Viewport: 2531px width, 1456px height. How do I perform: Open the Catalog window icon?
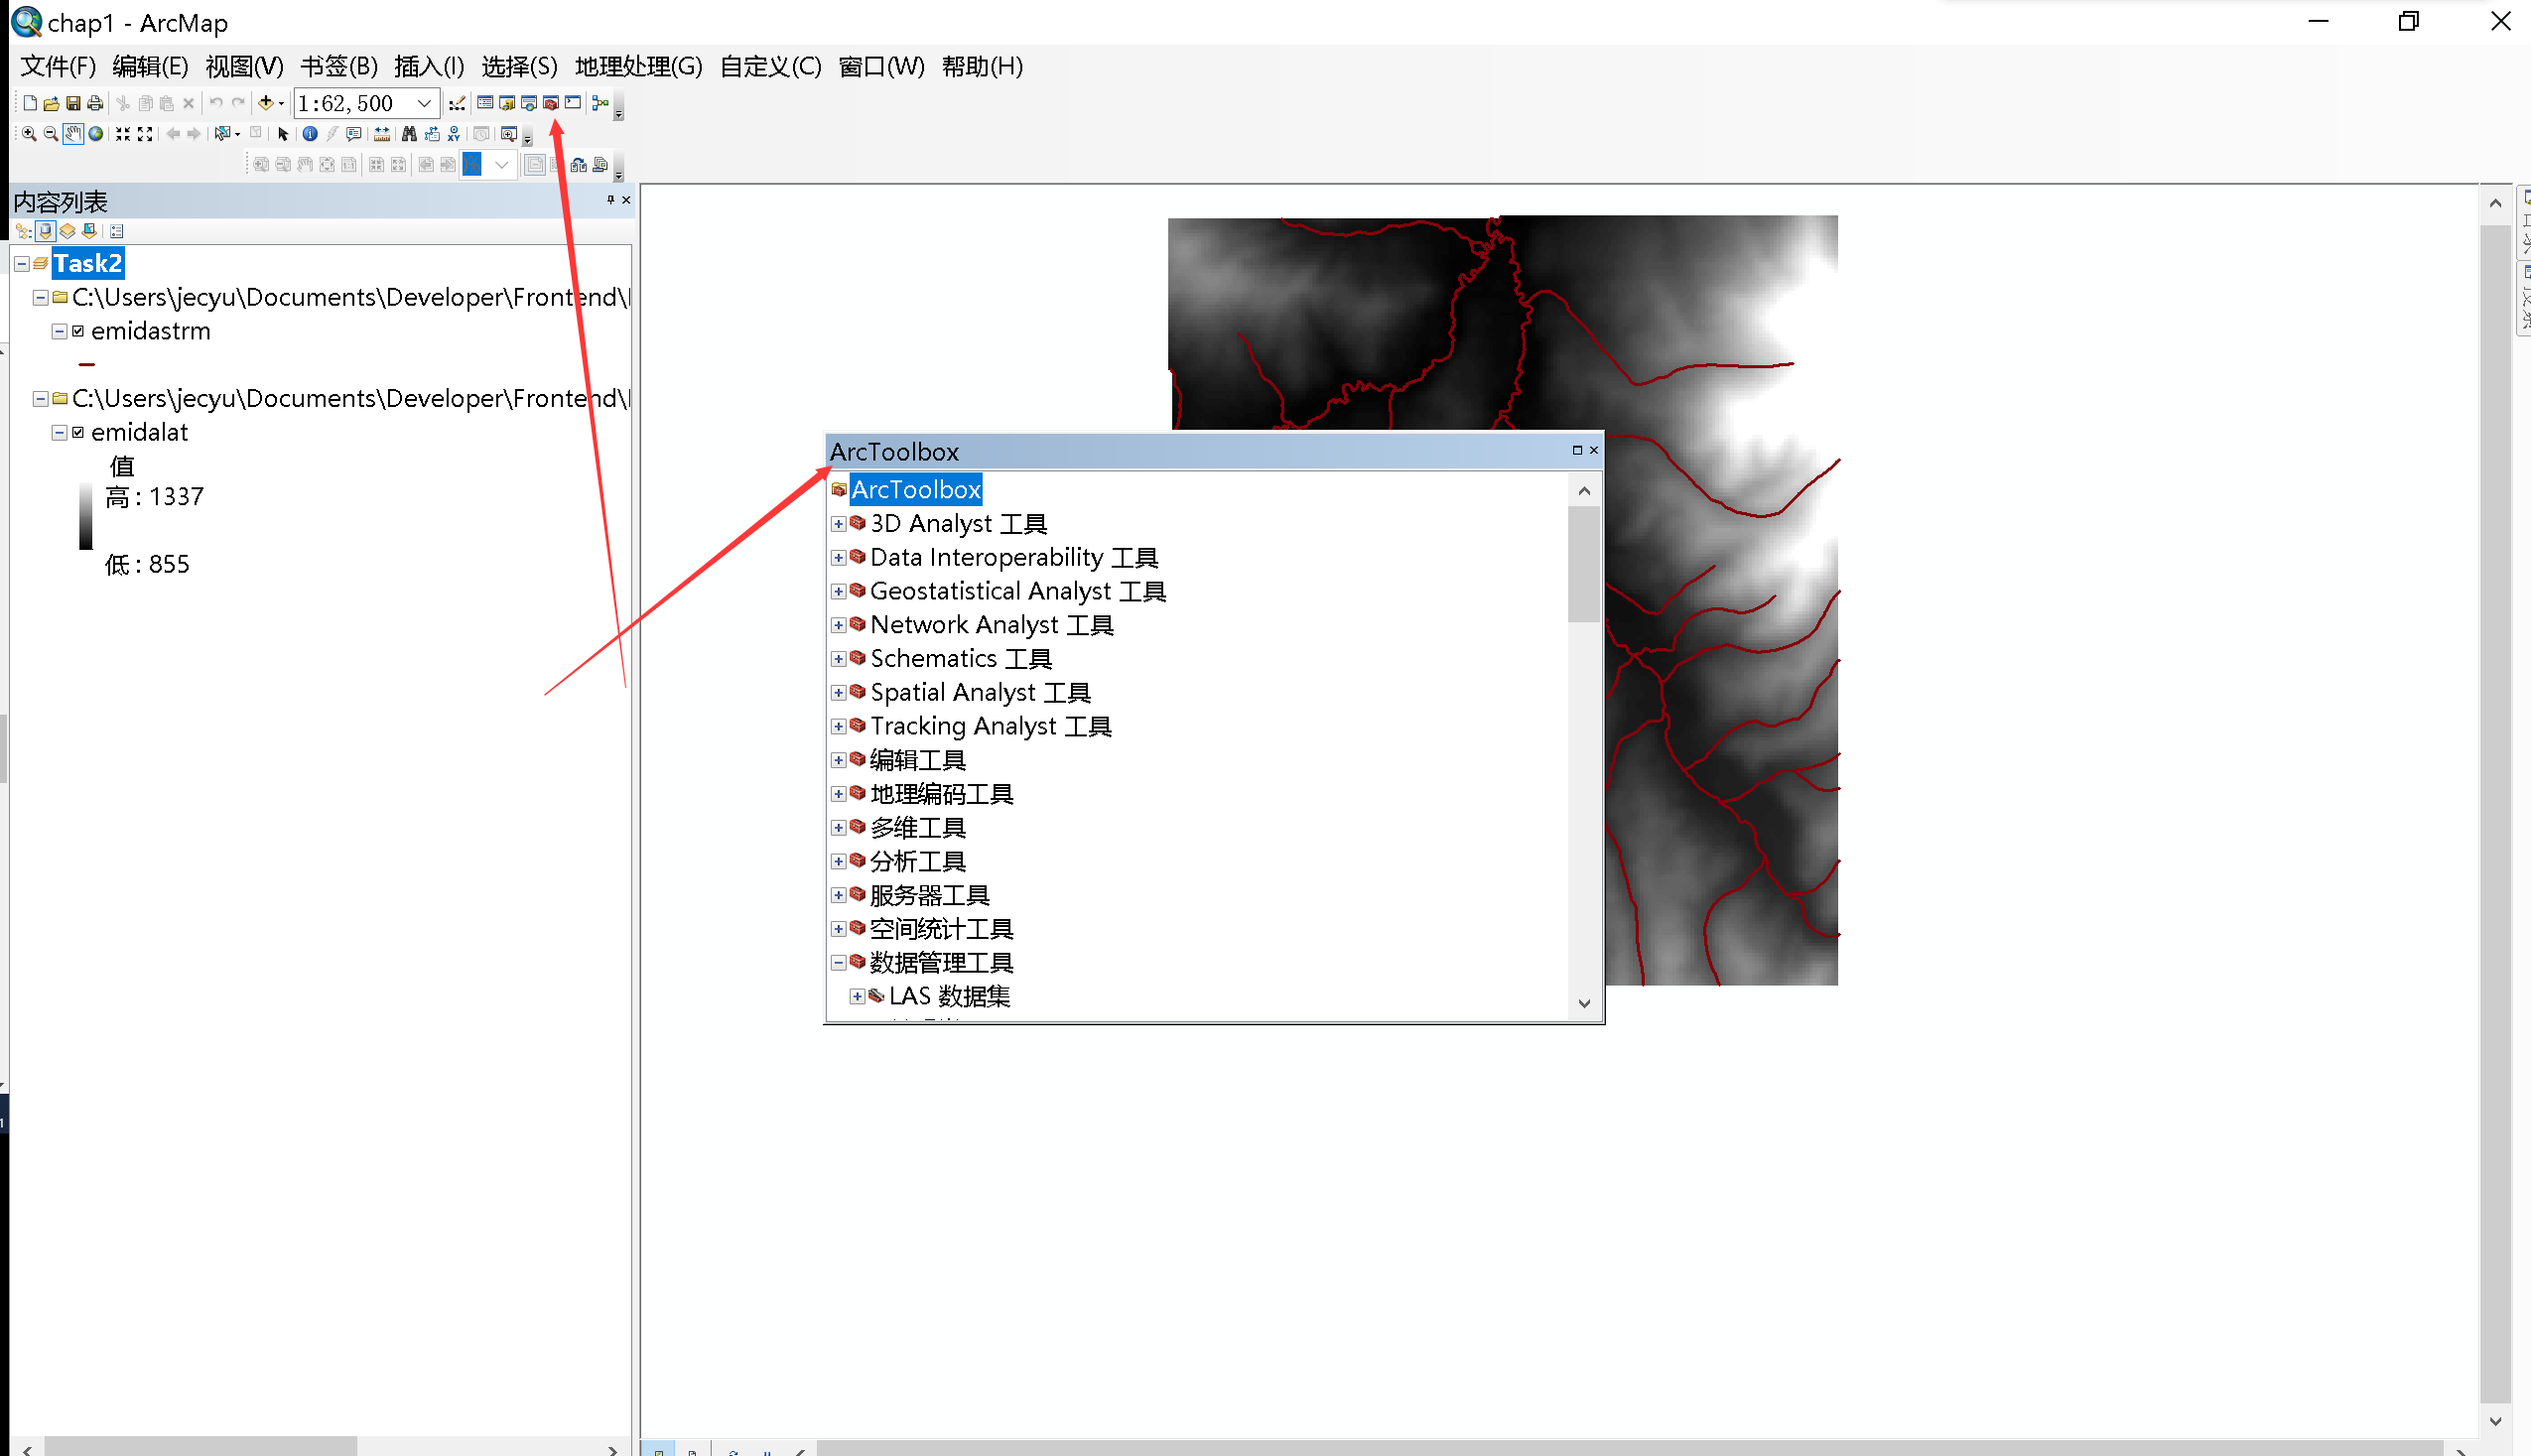pos(507,103)
